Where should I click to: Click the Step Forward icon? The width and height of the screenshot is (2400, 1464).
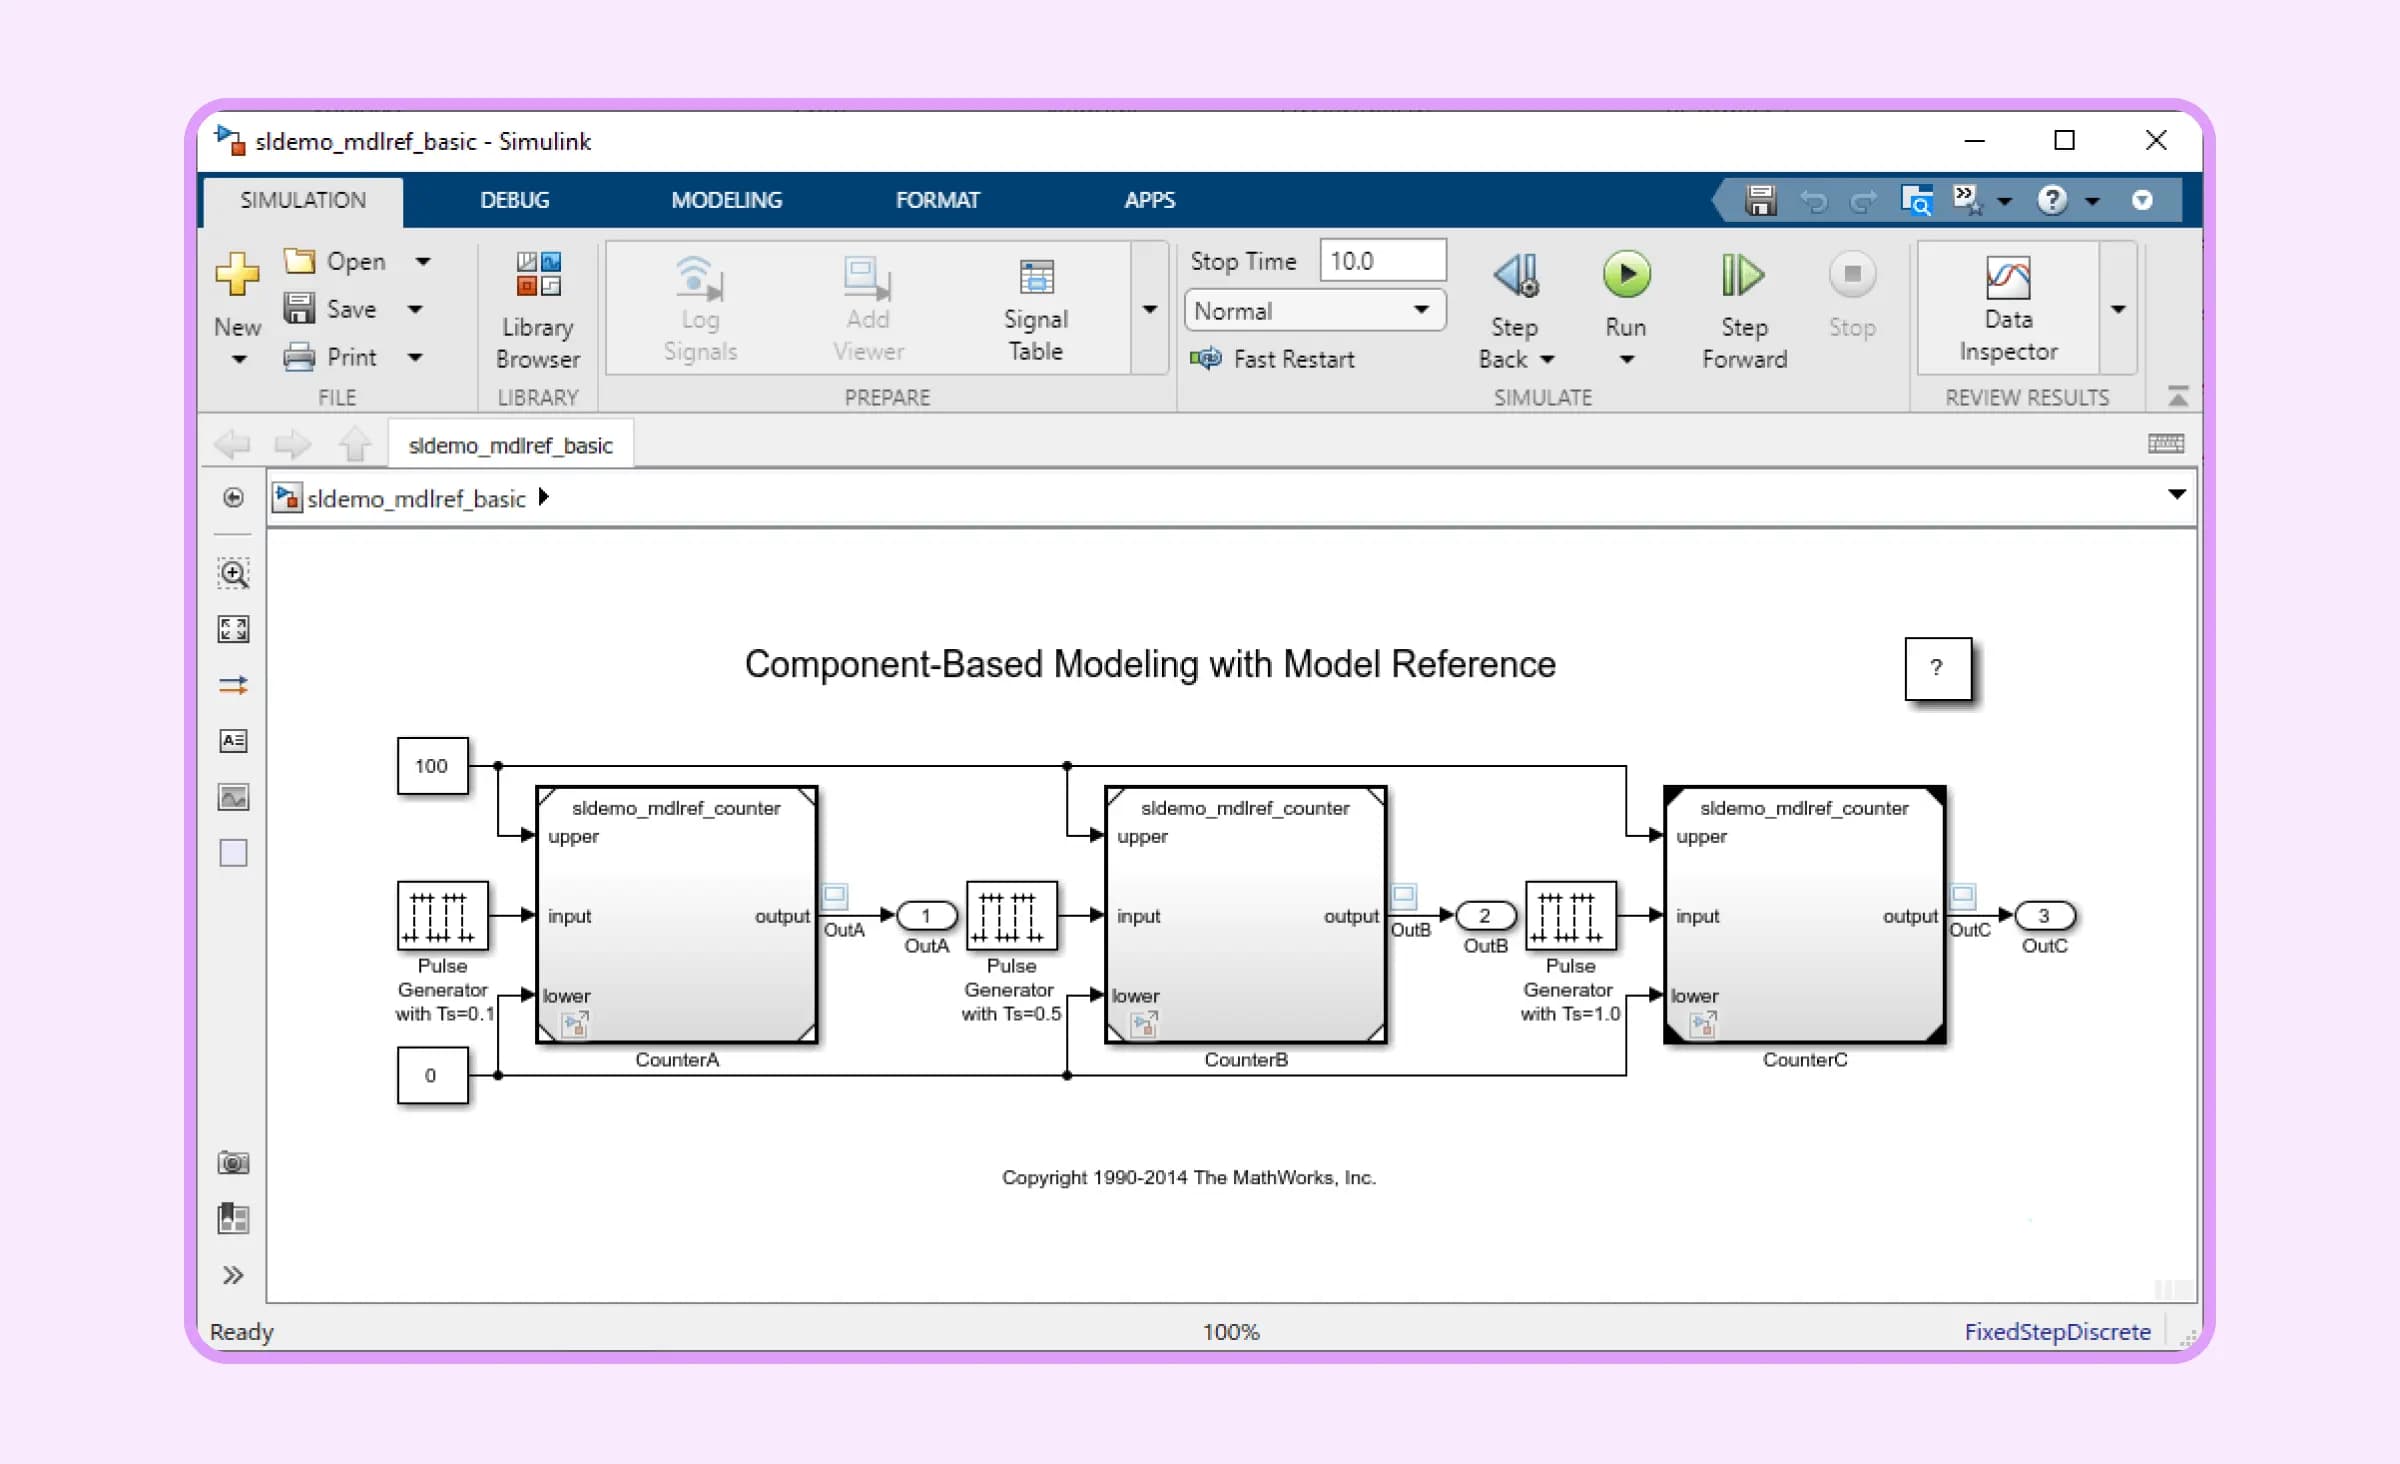click(x=1743, y=276)
